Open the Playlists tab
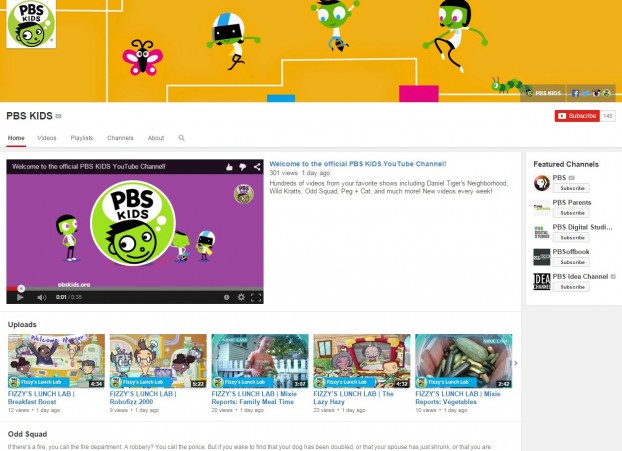The image size is (622, 451). [82, 138]
